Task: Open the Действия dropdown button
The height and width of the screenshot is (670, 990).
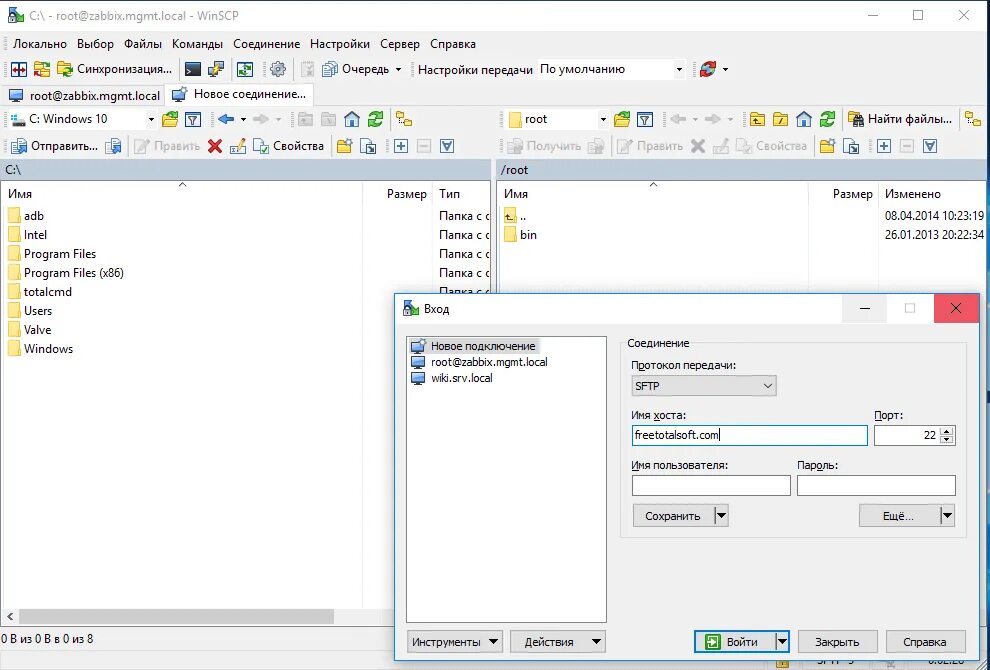Action: point(558,642)
